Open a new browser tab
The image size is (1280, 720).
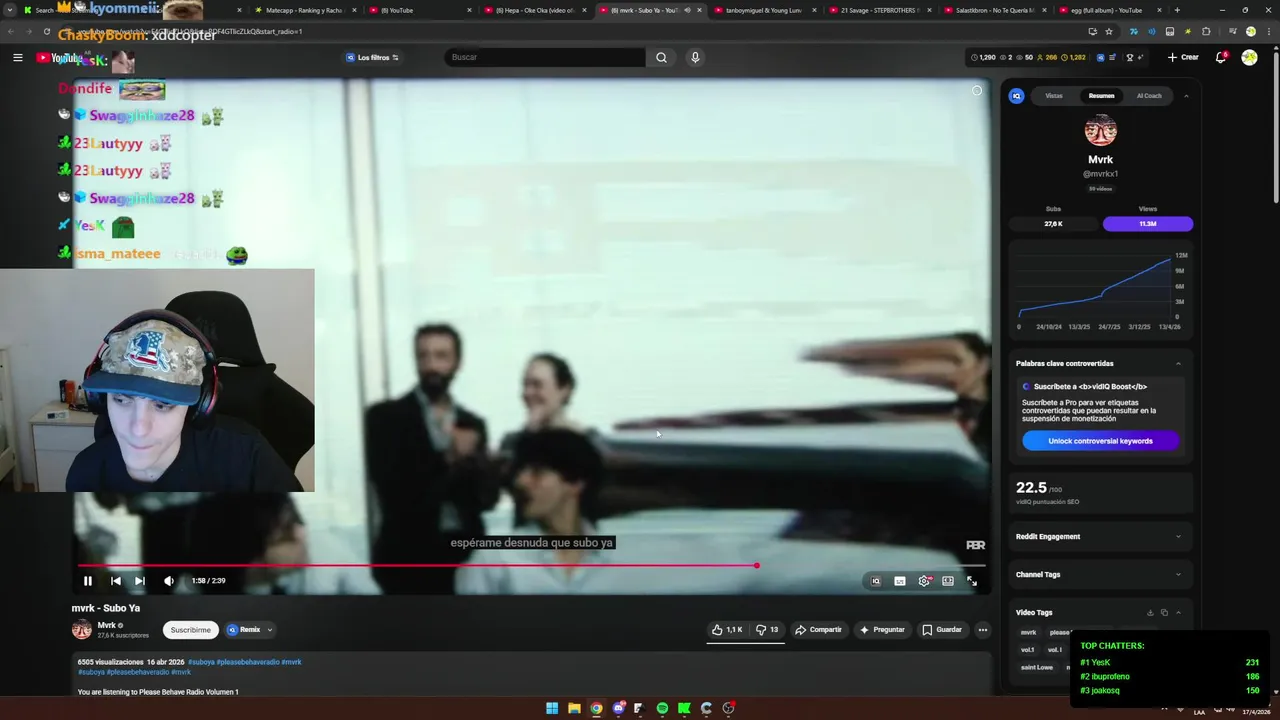coord(1177,10)
